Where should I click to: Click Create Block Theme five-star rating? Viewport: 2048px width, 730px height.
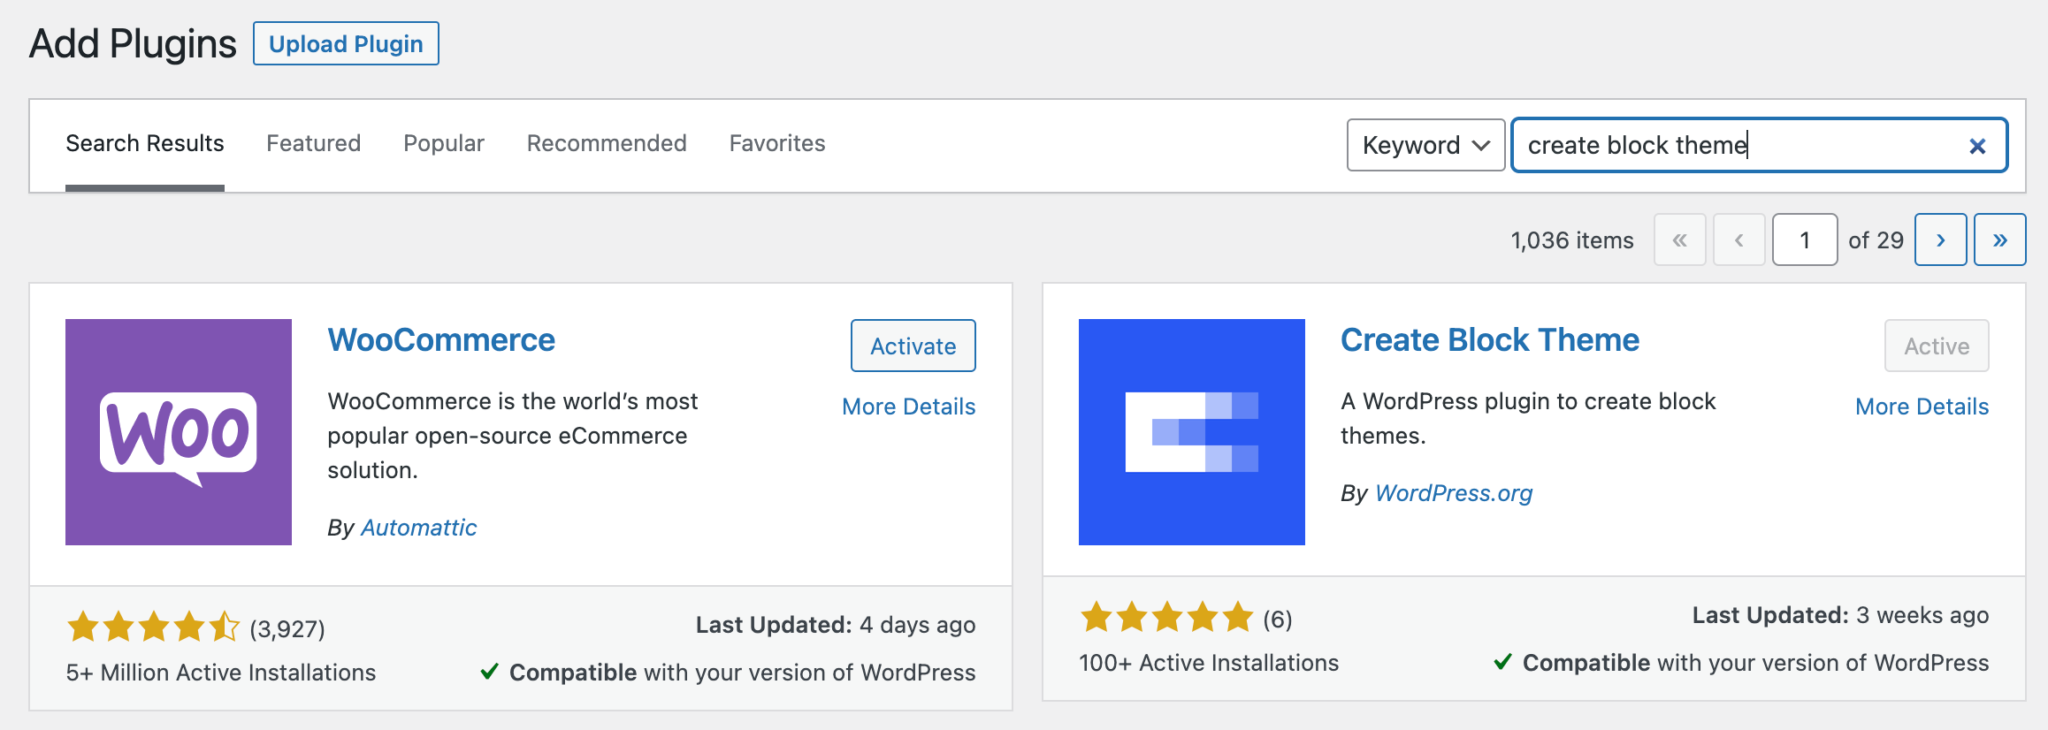point(1167,618)
